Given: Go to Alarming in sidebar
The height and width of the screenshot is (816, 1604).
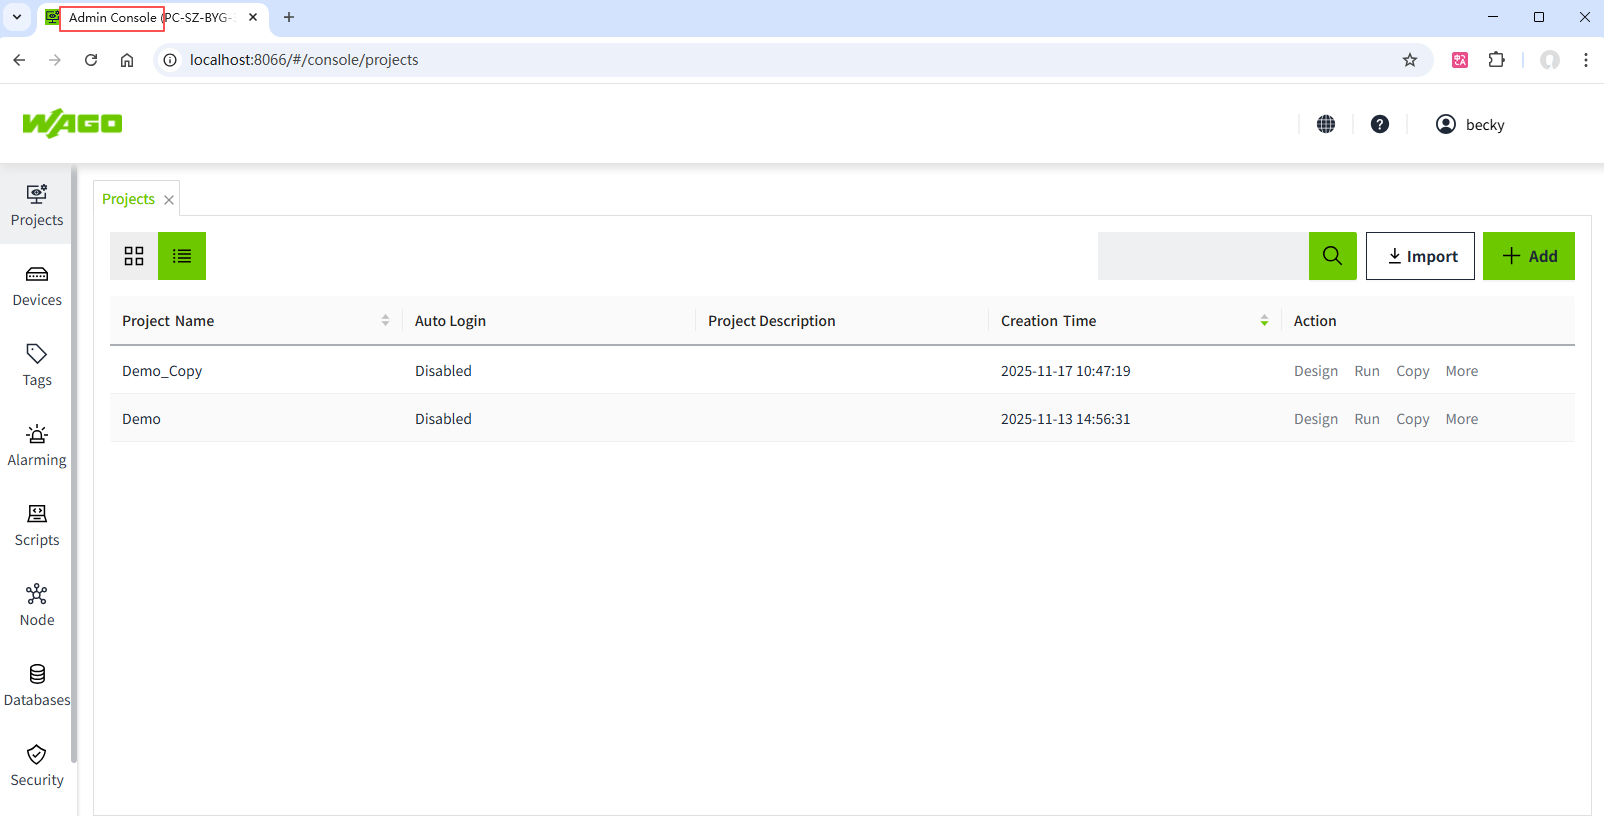Looking at the screenshot, I should 37,445.
